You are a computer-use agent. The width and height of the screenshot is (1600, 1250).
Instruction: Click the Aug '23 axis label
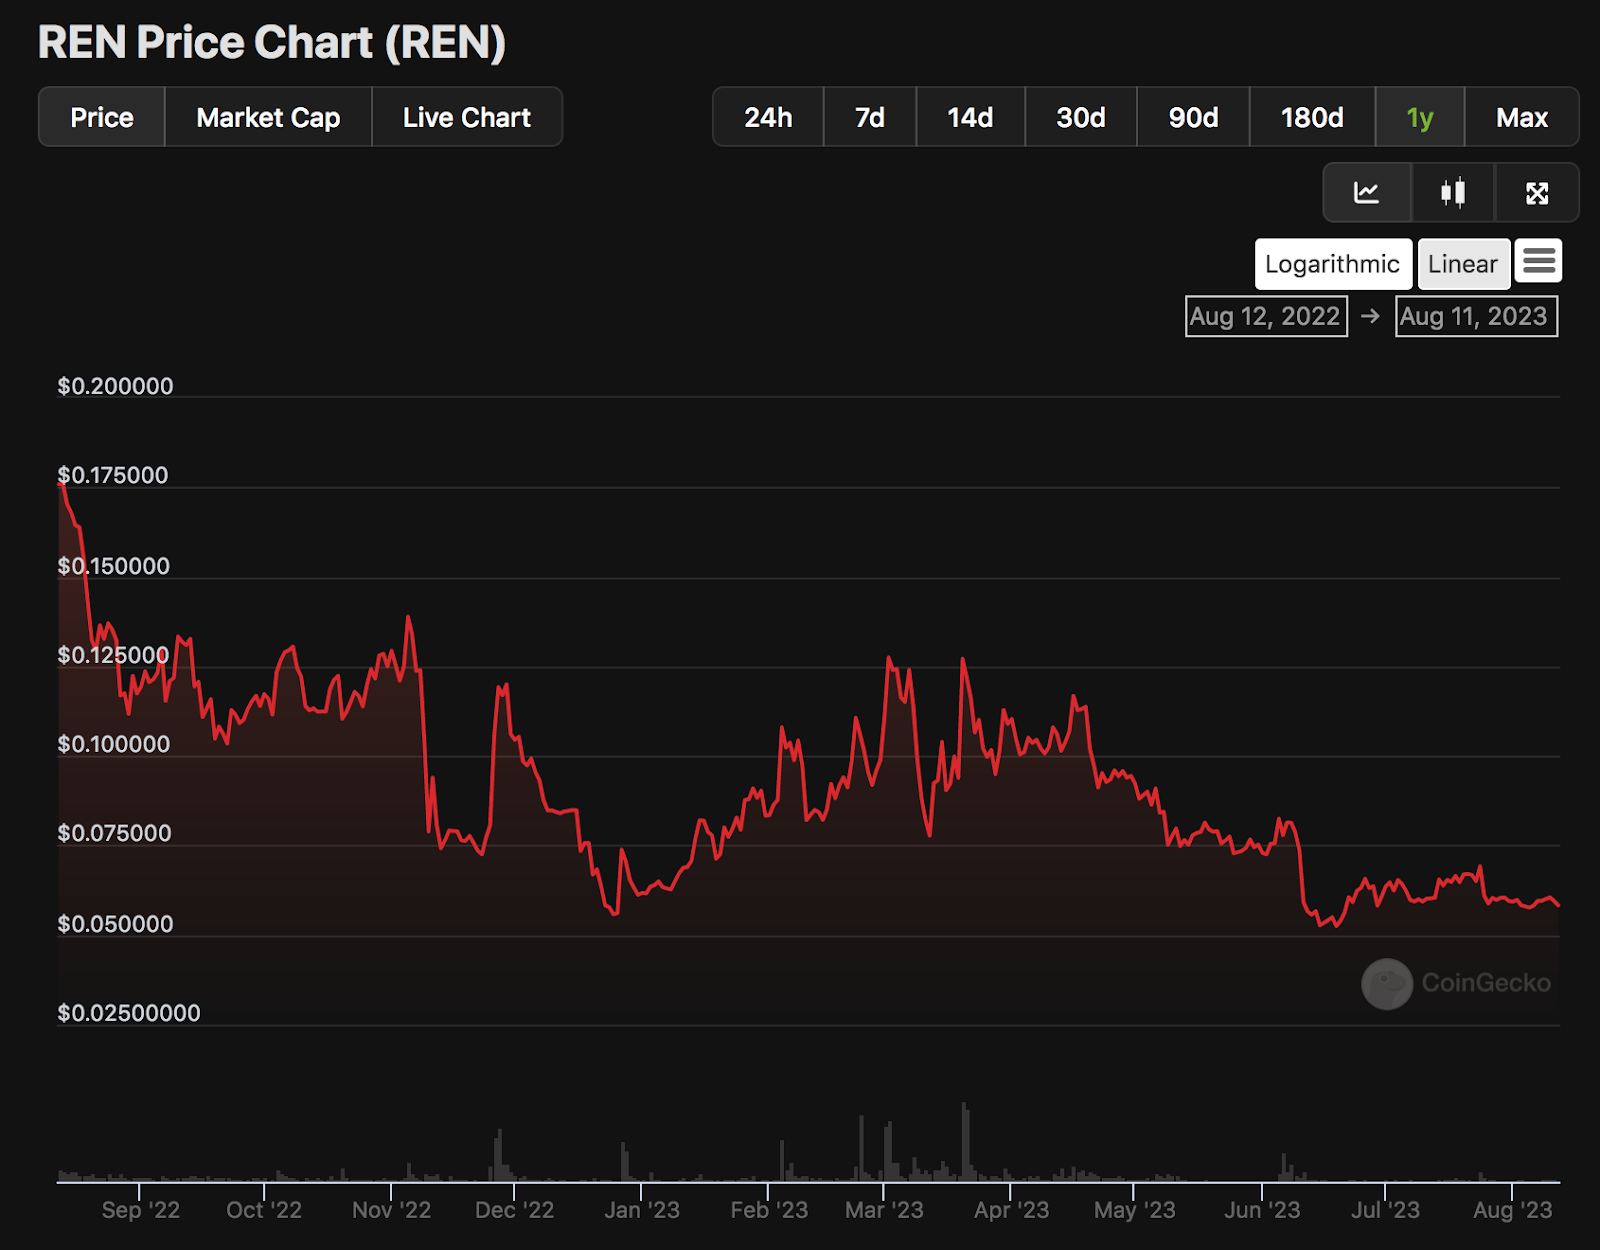1513,1210
